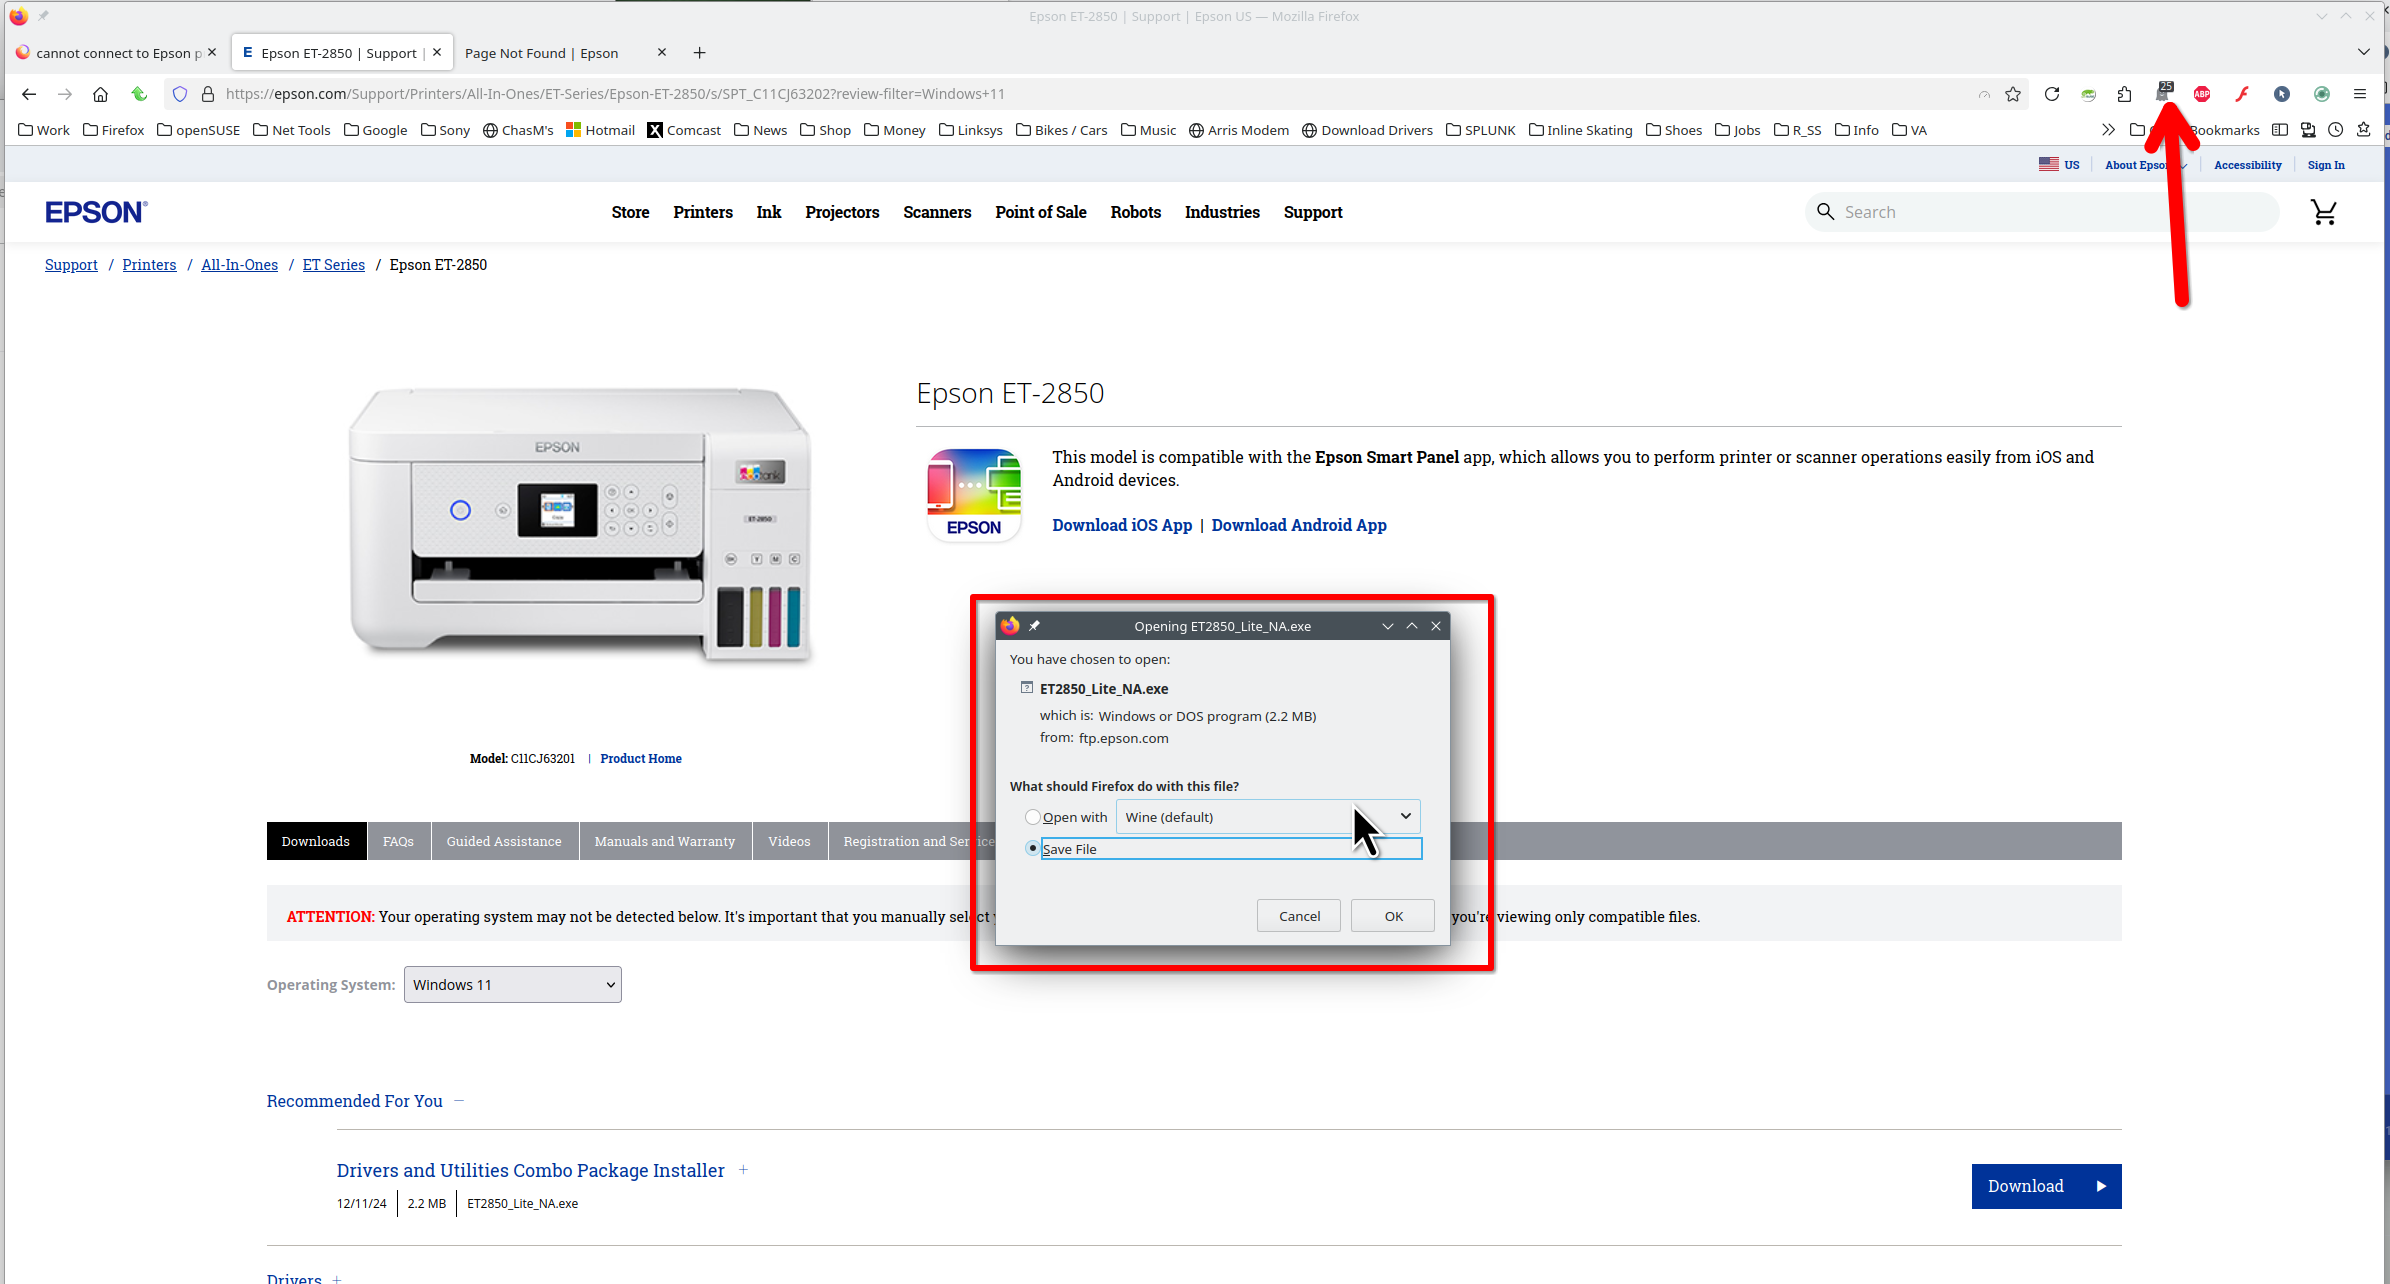
Task: Click the Epson Smart Panel app icon
Action: (974, 495)
